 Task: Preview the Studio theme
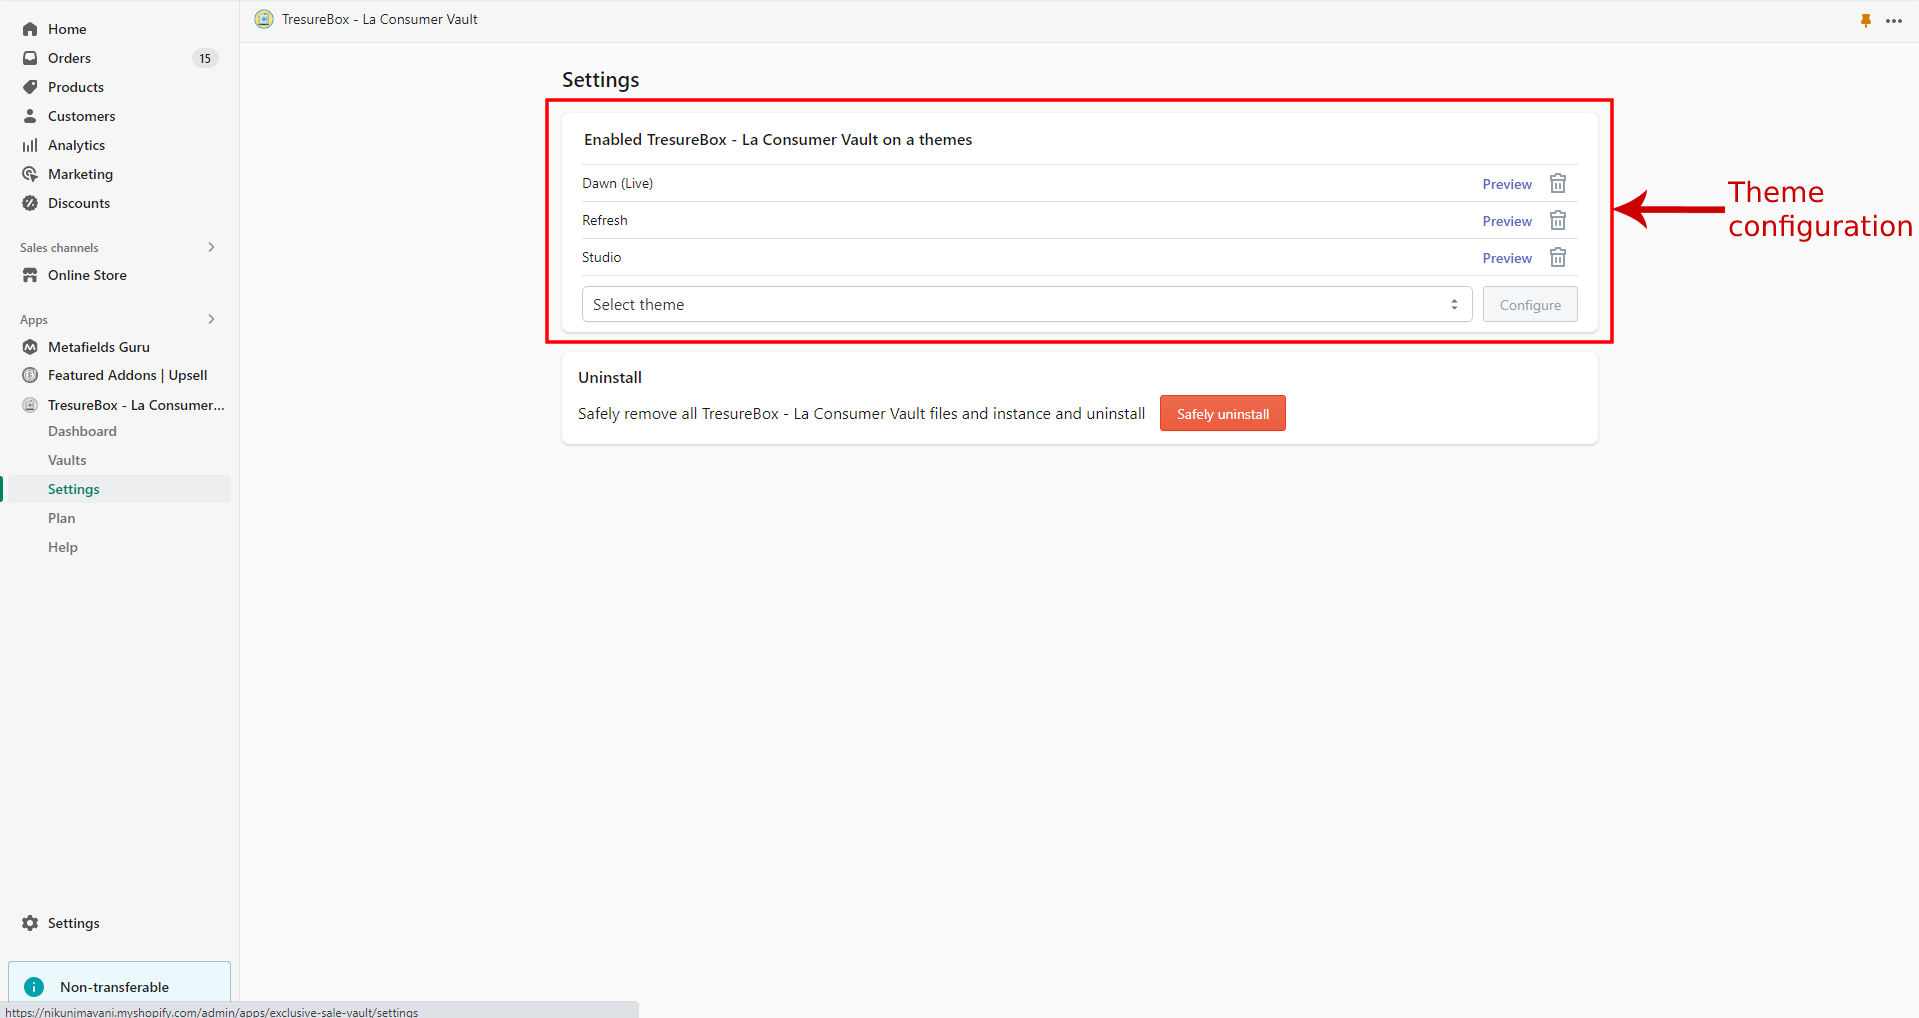click(x=1507, y=258)
